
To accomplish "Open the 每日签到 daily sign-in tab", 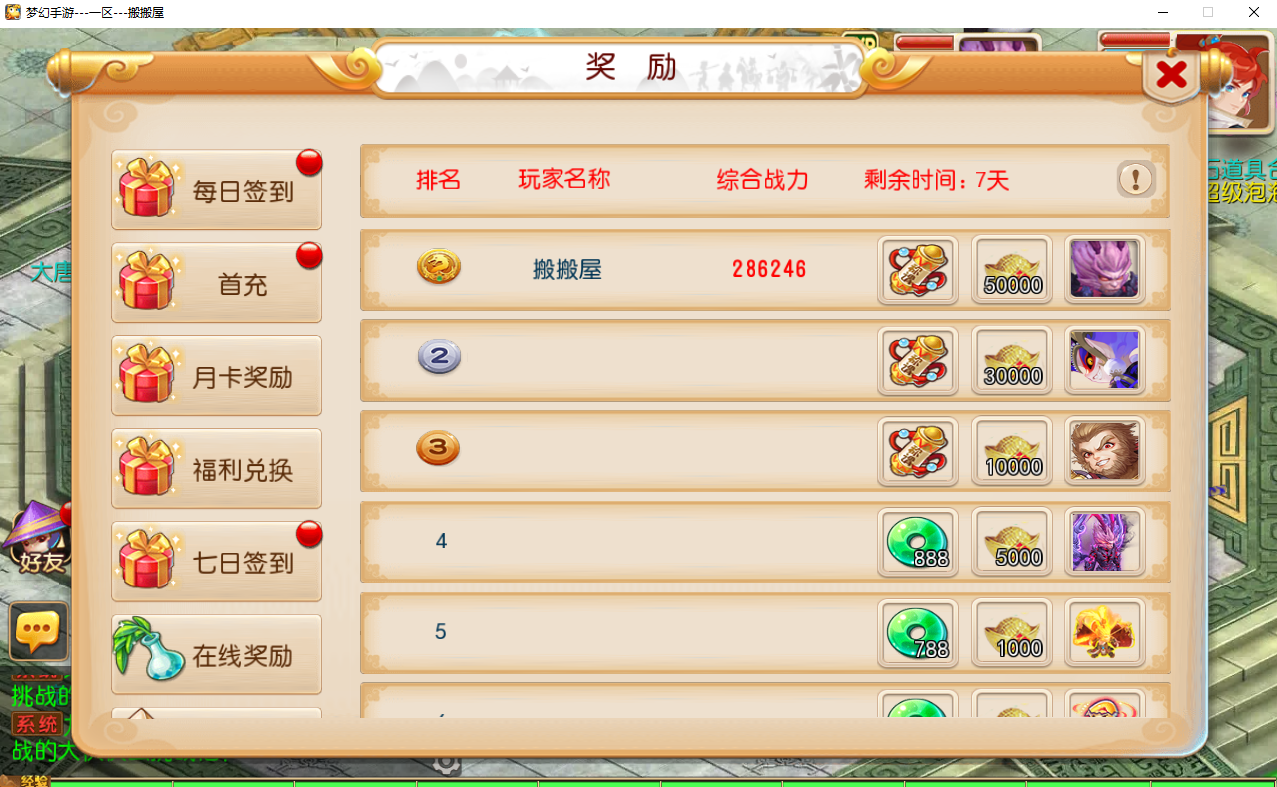I will tap(216, 190).
